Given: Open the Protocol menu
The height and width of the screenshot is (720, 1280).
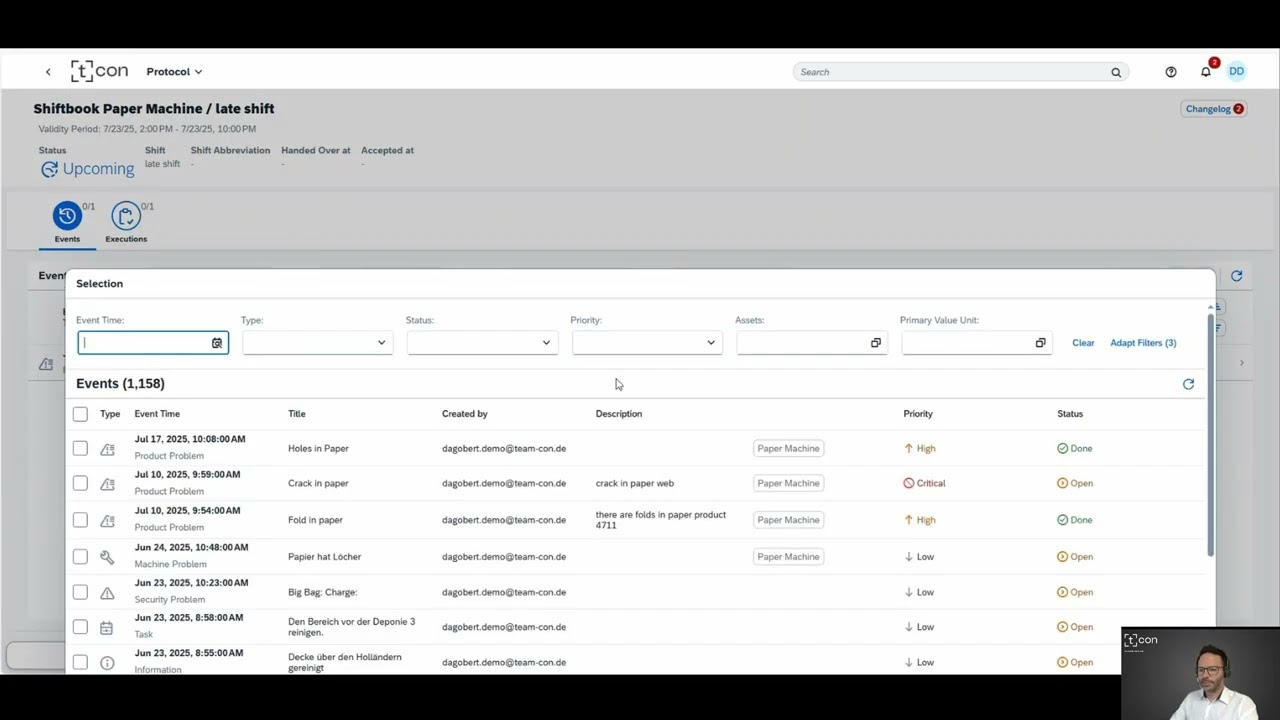Looking at the screenshot, I should click(x=173, y=71).
